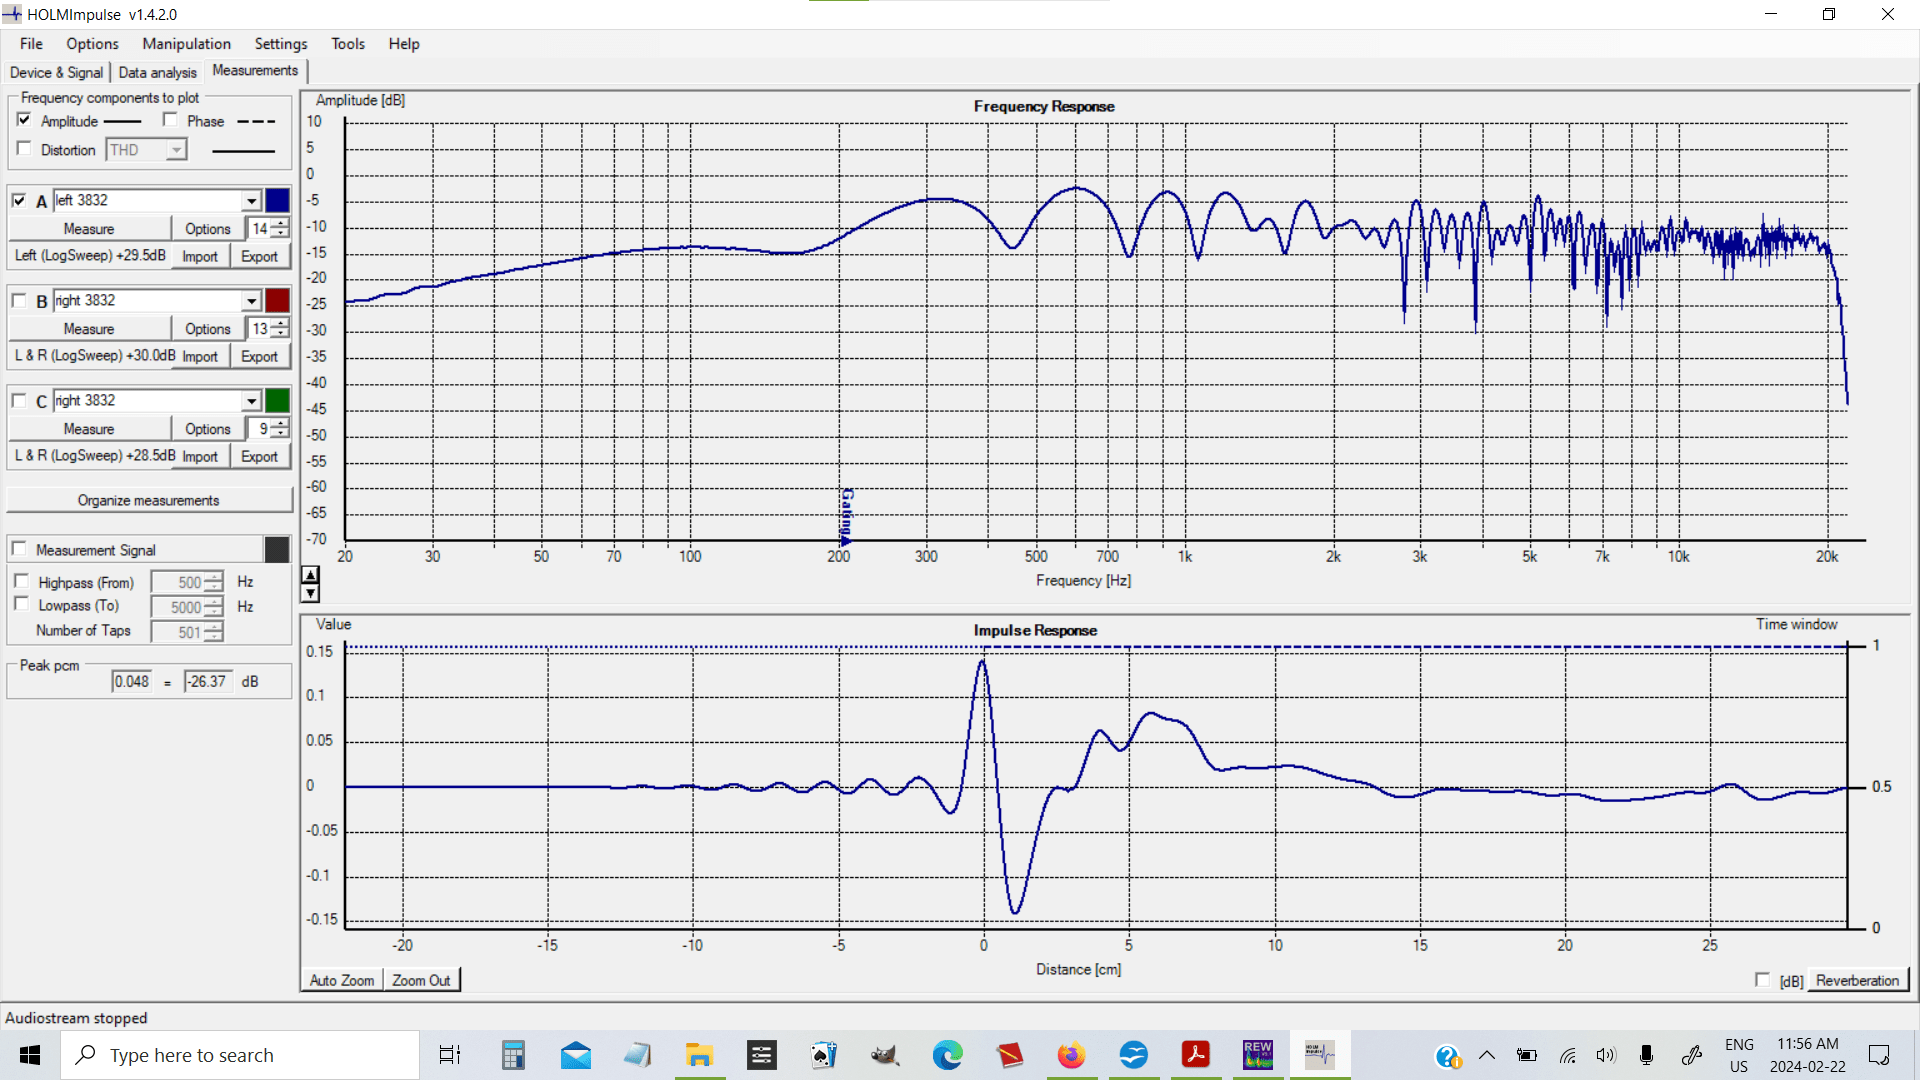This screenshot has height=1080, width=1920.
Task: Enable Measurement Signal checkbox
Action: 19,549
